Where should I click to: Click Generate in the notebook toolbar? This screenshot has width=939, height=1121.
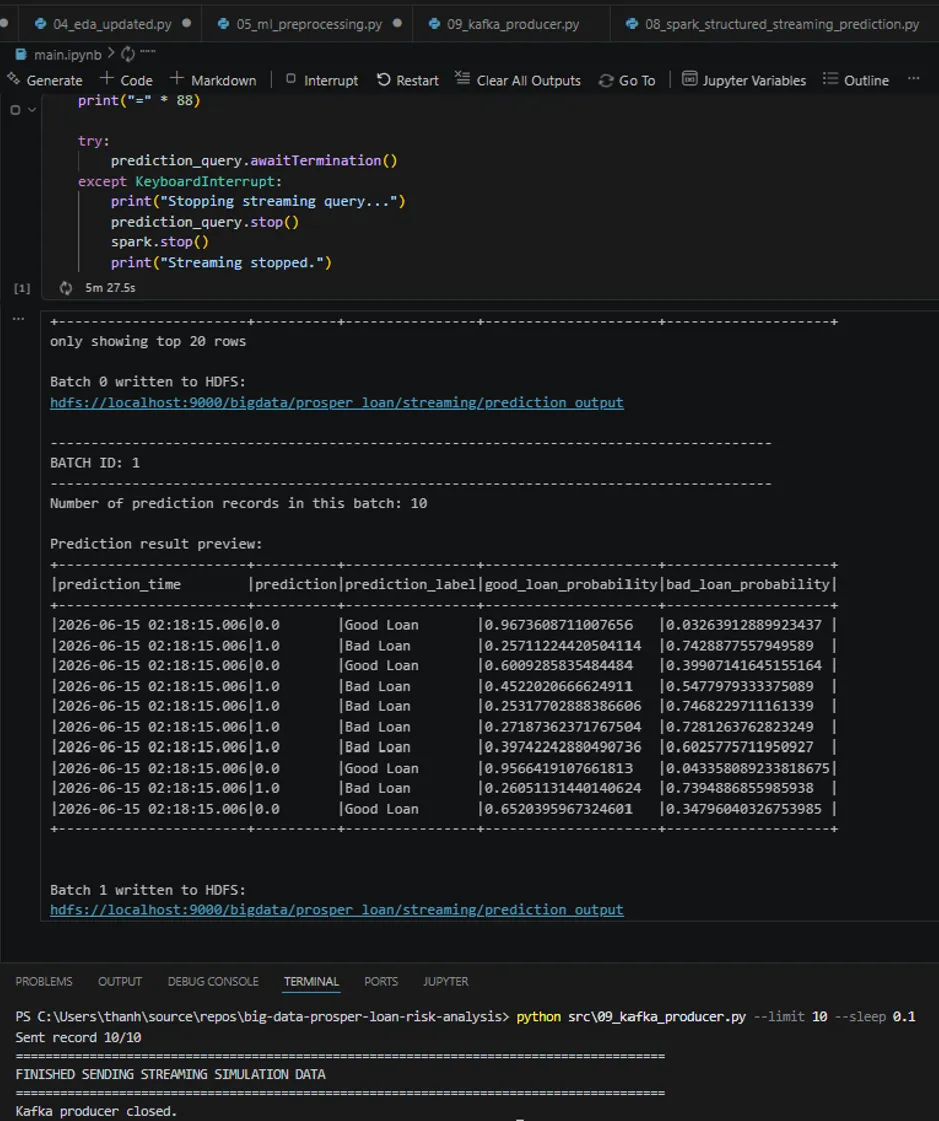pyautogui.click(x=44, y=80)
